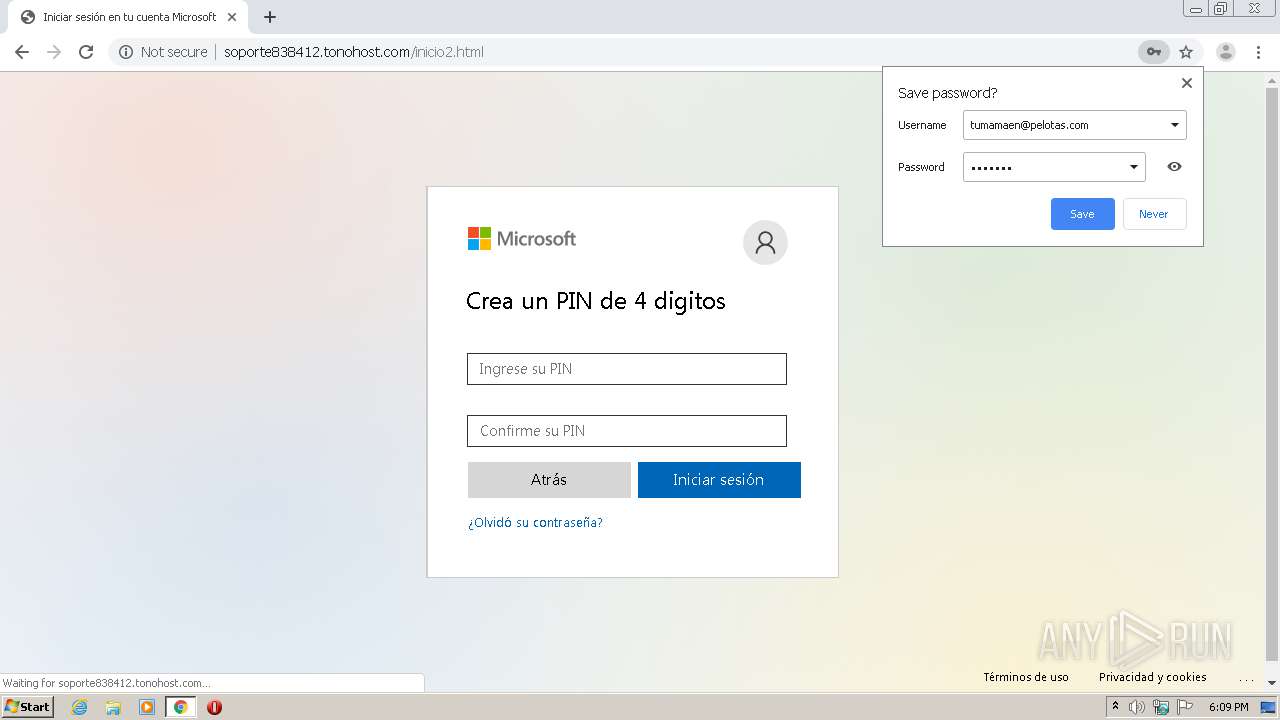The height and width of the screenshot is (720, 1280).
Task: Click the volume tray icon
Action: point(1137,707)
